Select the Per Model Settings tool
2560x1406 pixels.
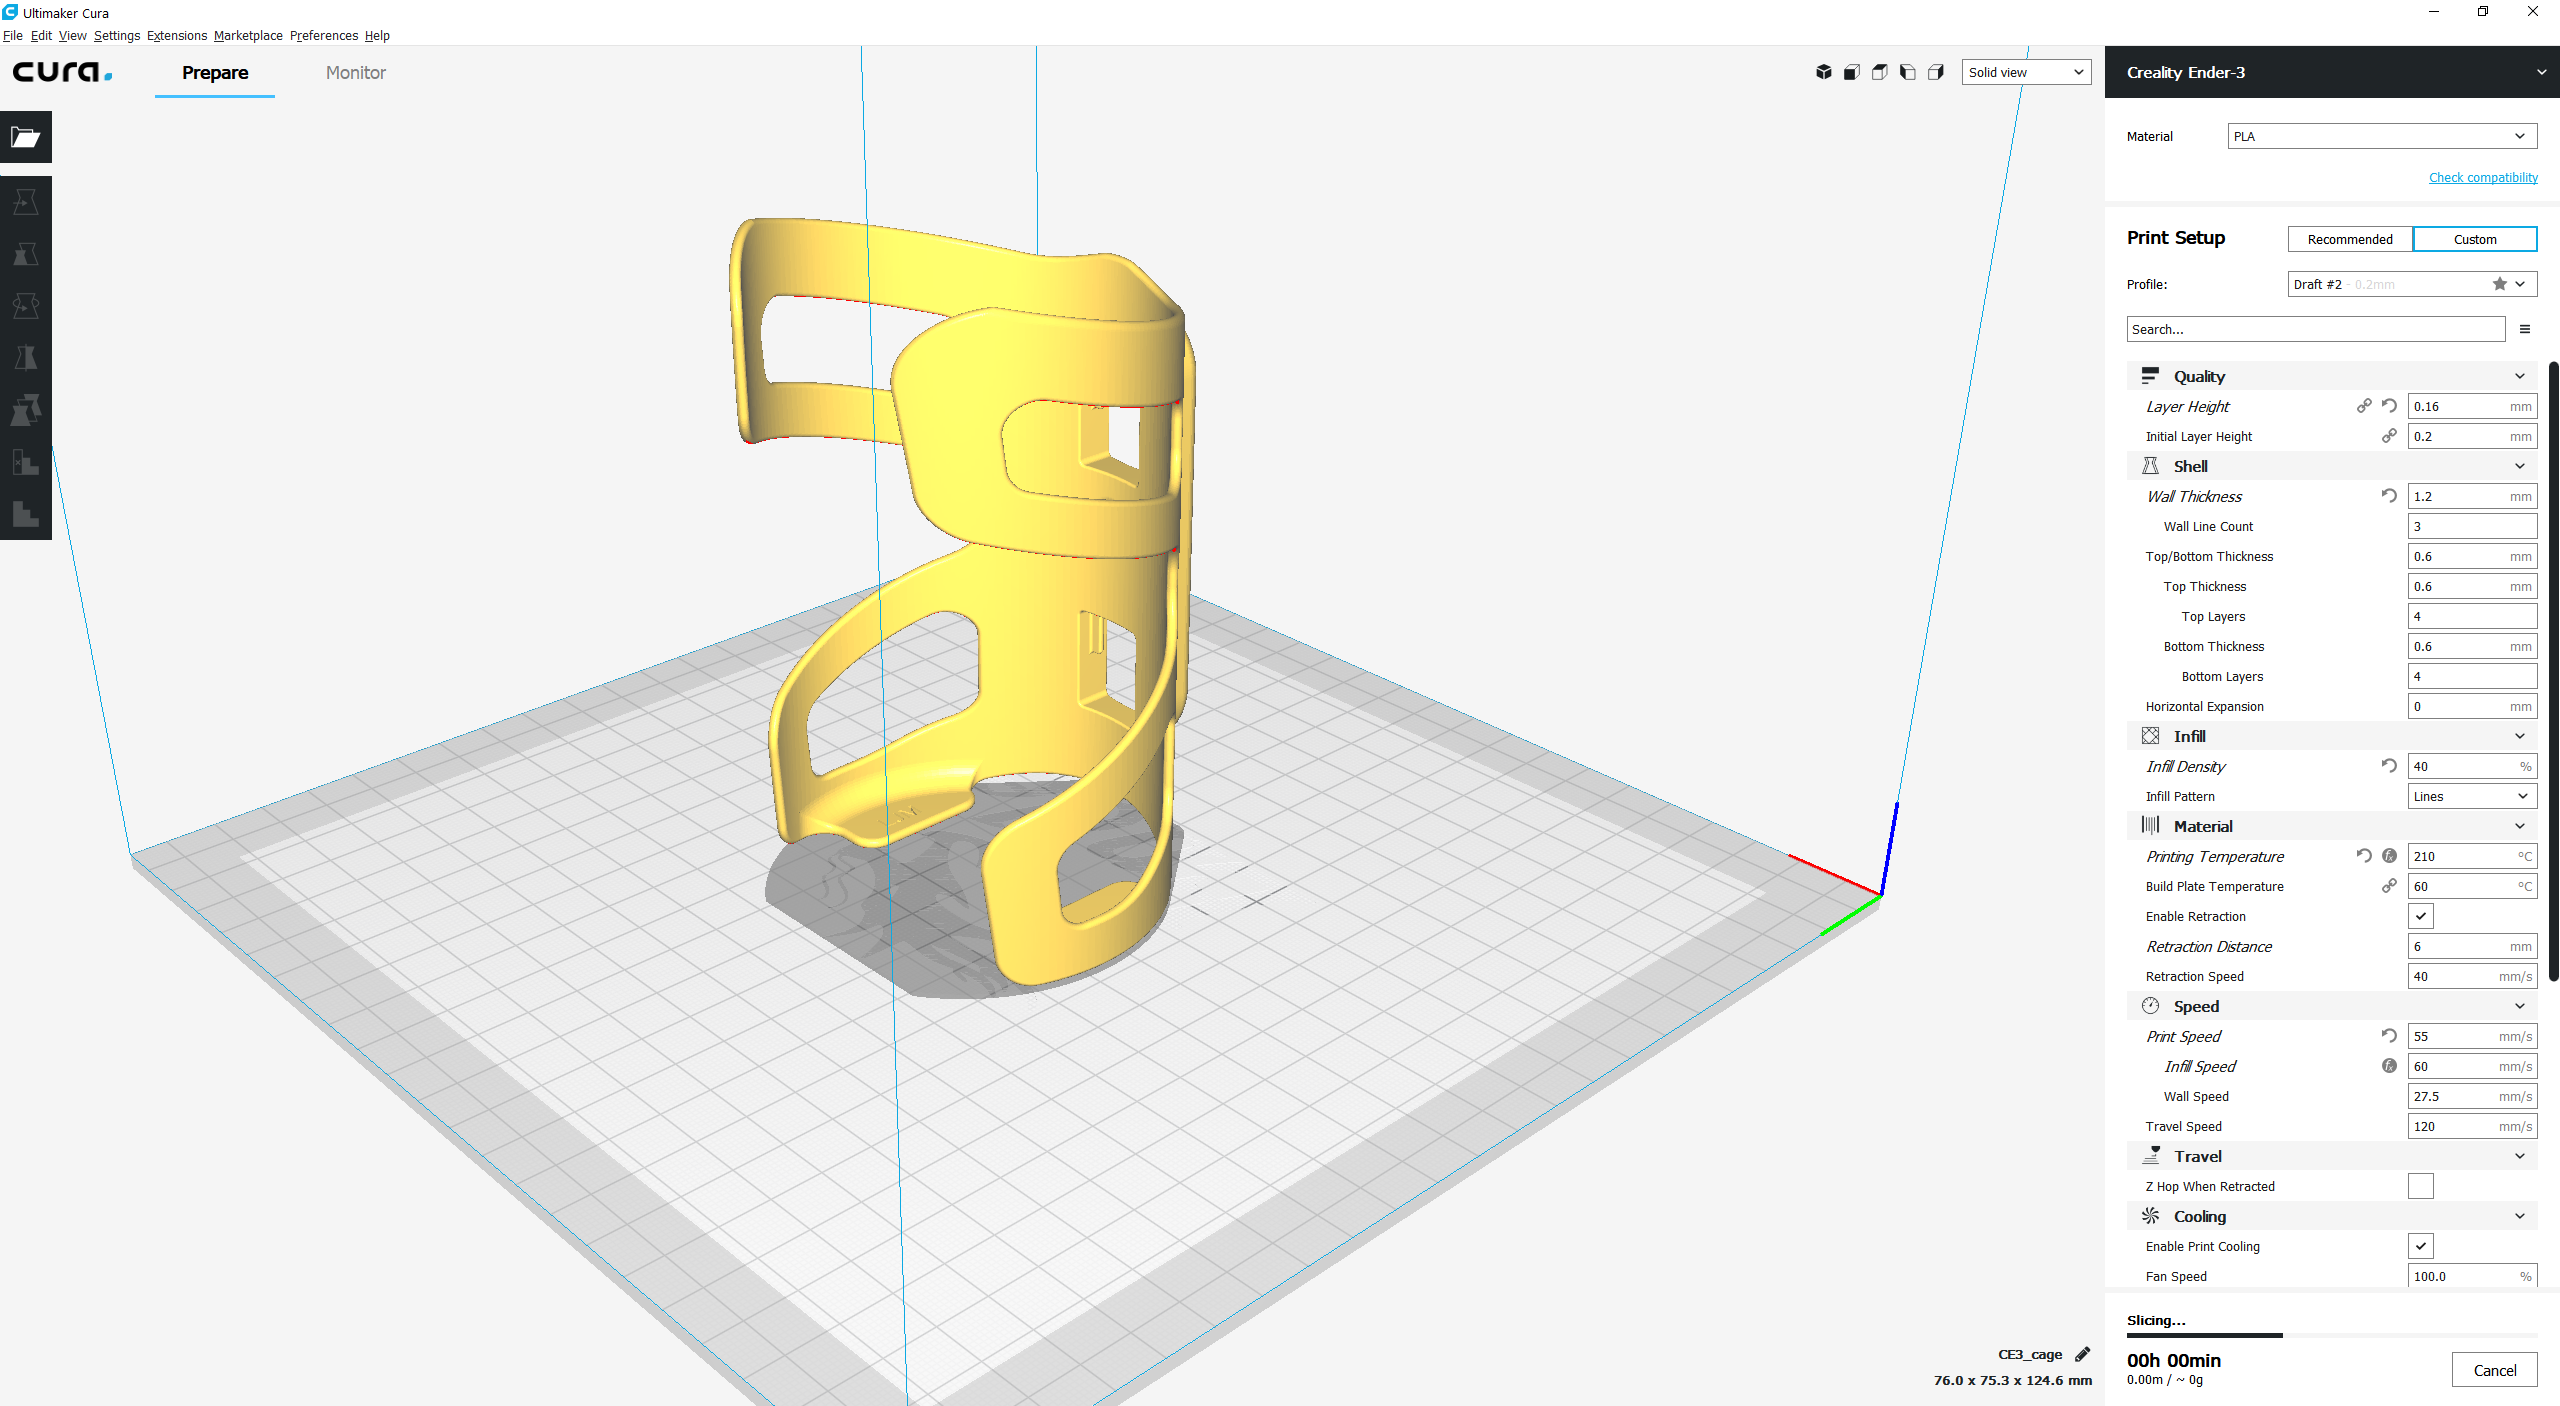pos(26,410)
